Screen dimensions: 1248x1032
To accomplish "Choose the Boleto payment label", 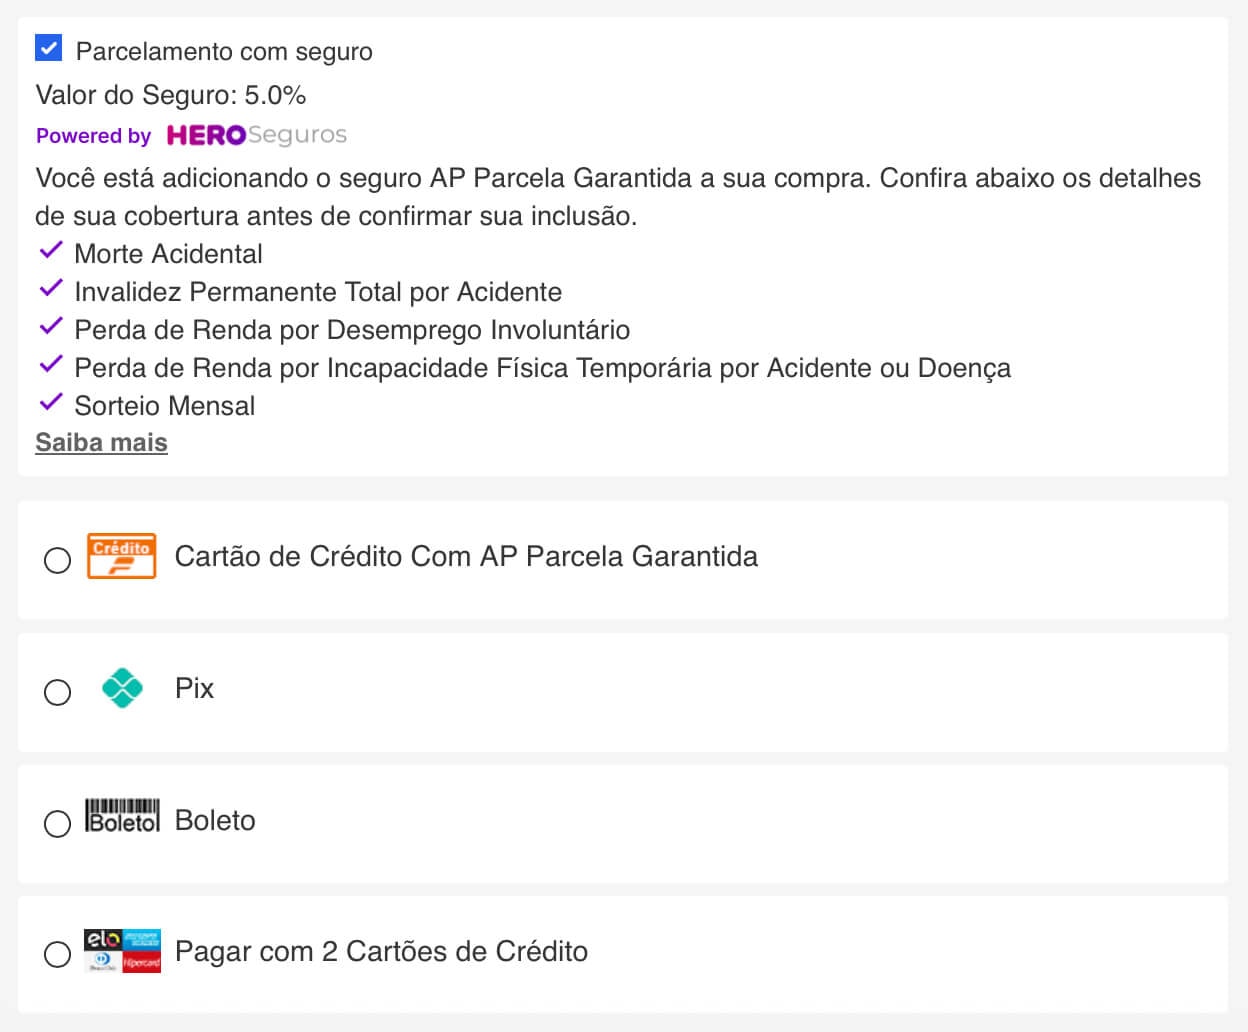I will coord(215,820).
